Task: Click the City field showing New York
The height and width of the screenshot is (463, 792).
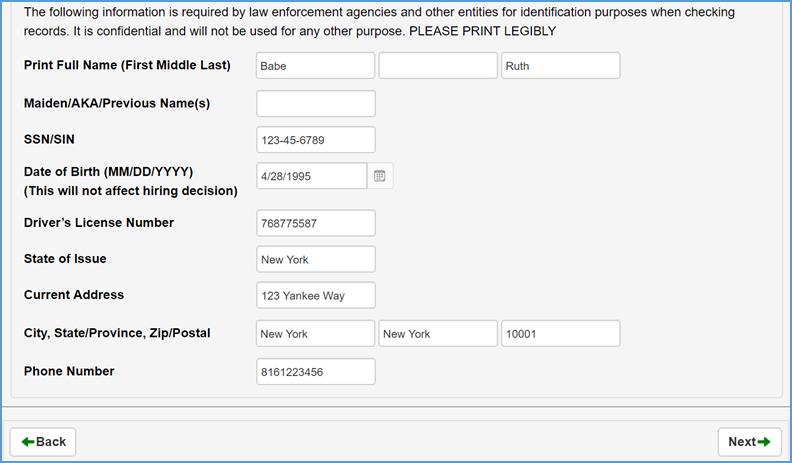Action: (x=315, y=333)
